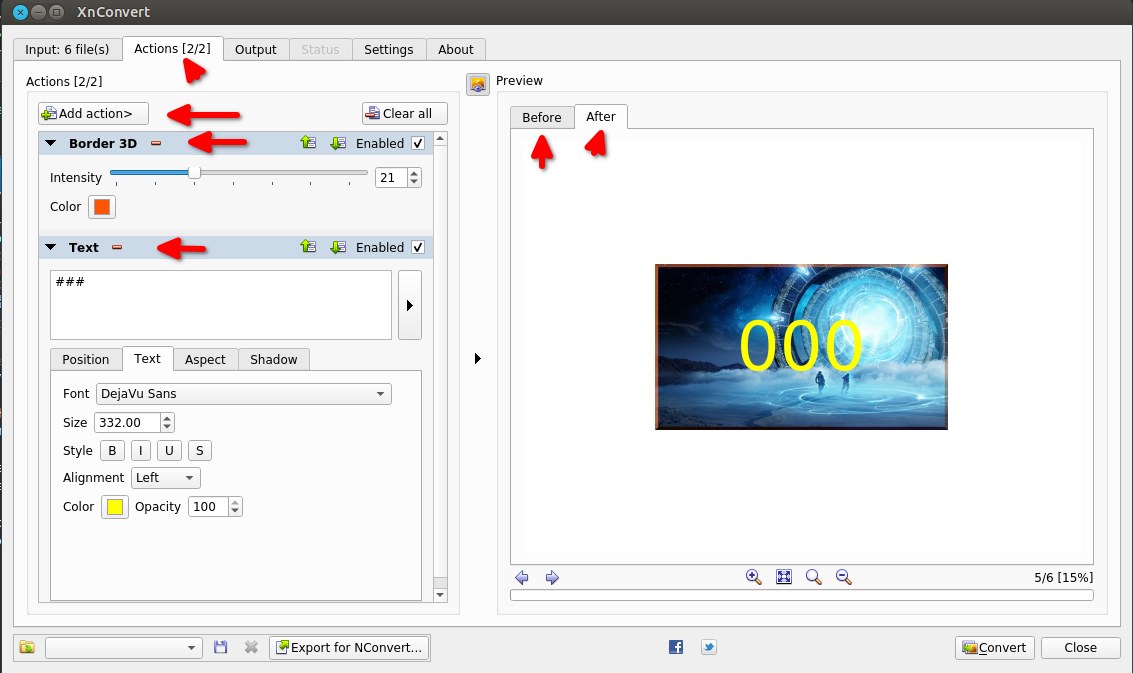This screenshot has height=673, width=1133.
Task: Click Export for NConvert button
Action: point(350,648)
